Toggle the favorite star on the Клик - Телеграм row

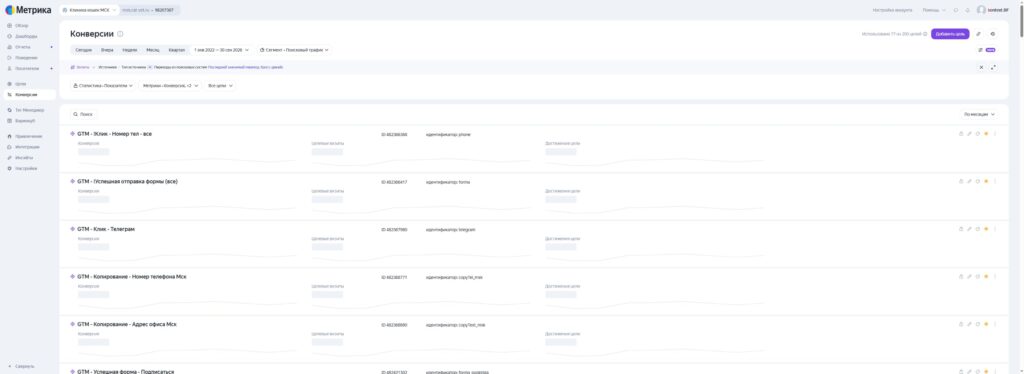(x=986, y=229)
